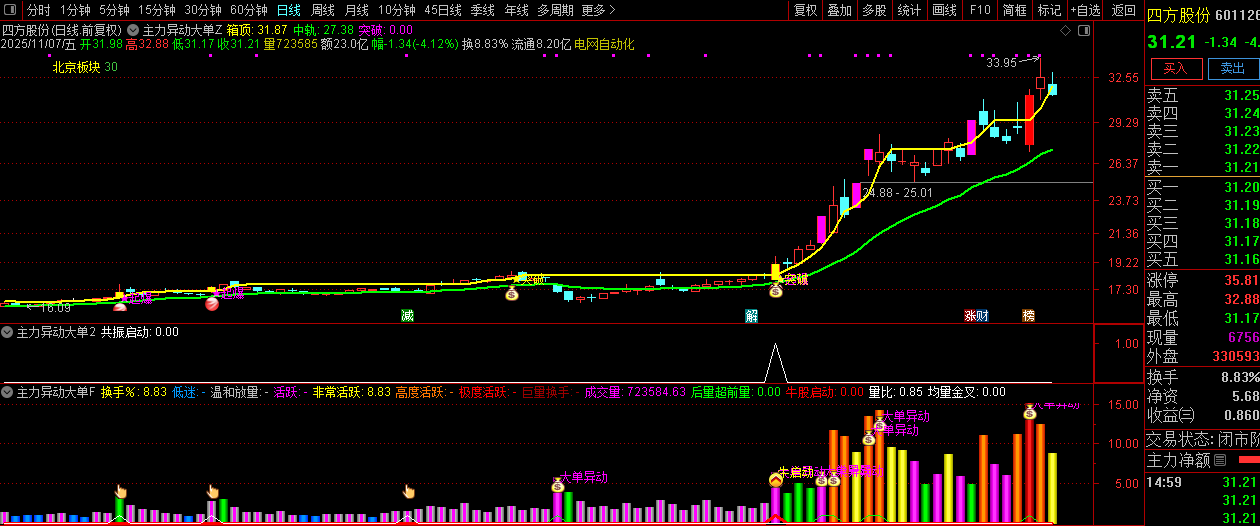Click the 解 event marker on chart
The height and width of the screenshot is (526, 1260).
click(x=751, y=315)
